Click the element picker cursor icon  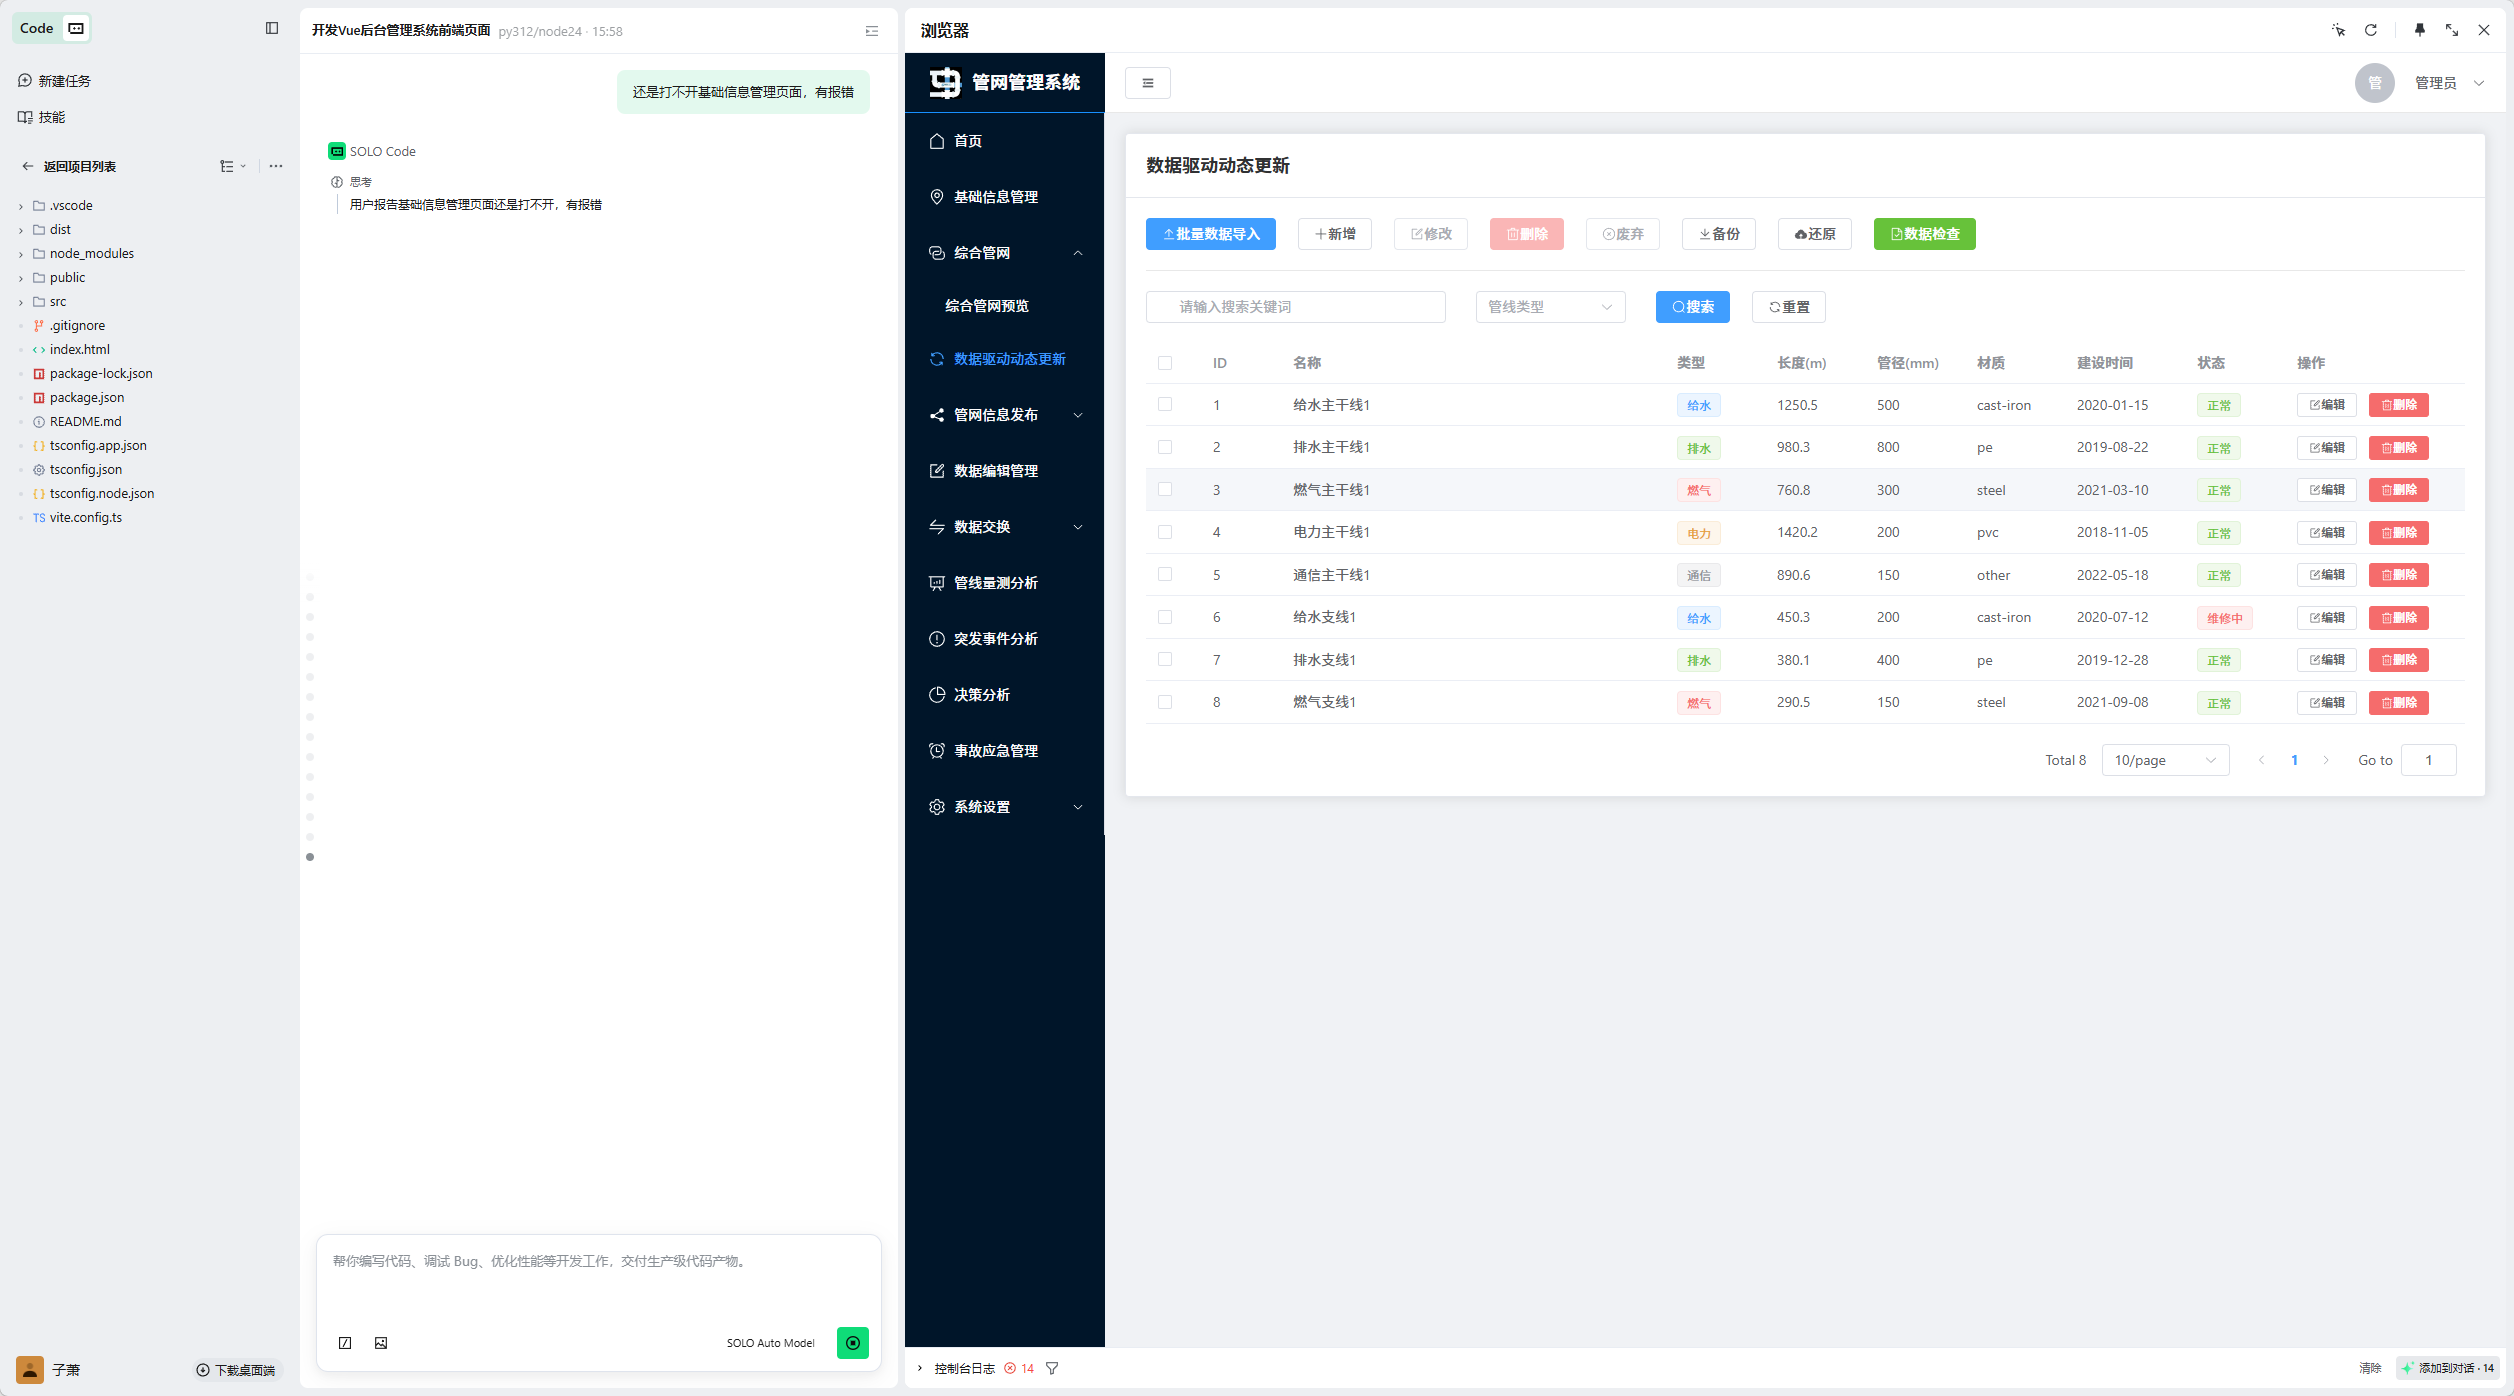tap(2338, 30)
